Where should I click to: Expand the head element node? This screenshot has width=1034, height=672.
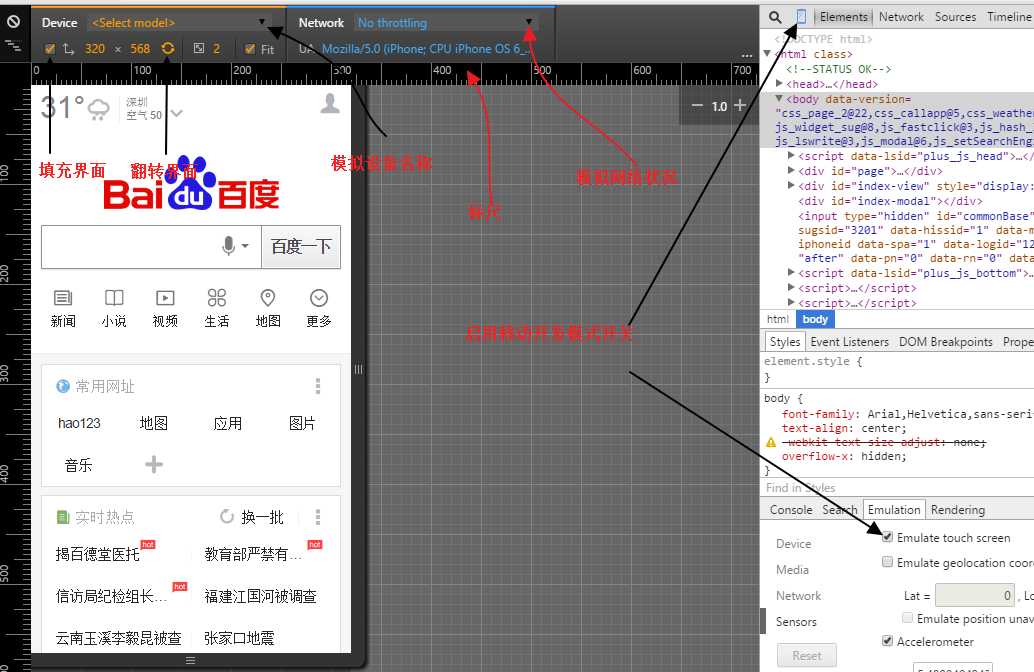(779, 83)
